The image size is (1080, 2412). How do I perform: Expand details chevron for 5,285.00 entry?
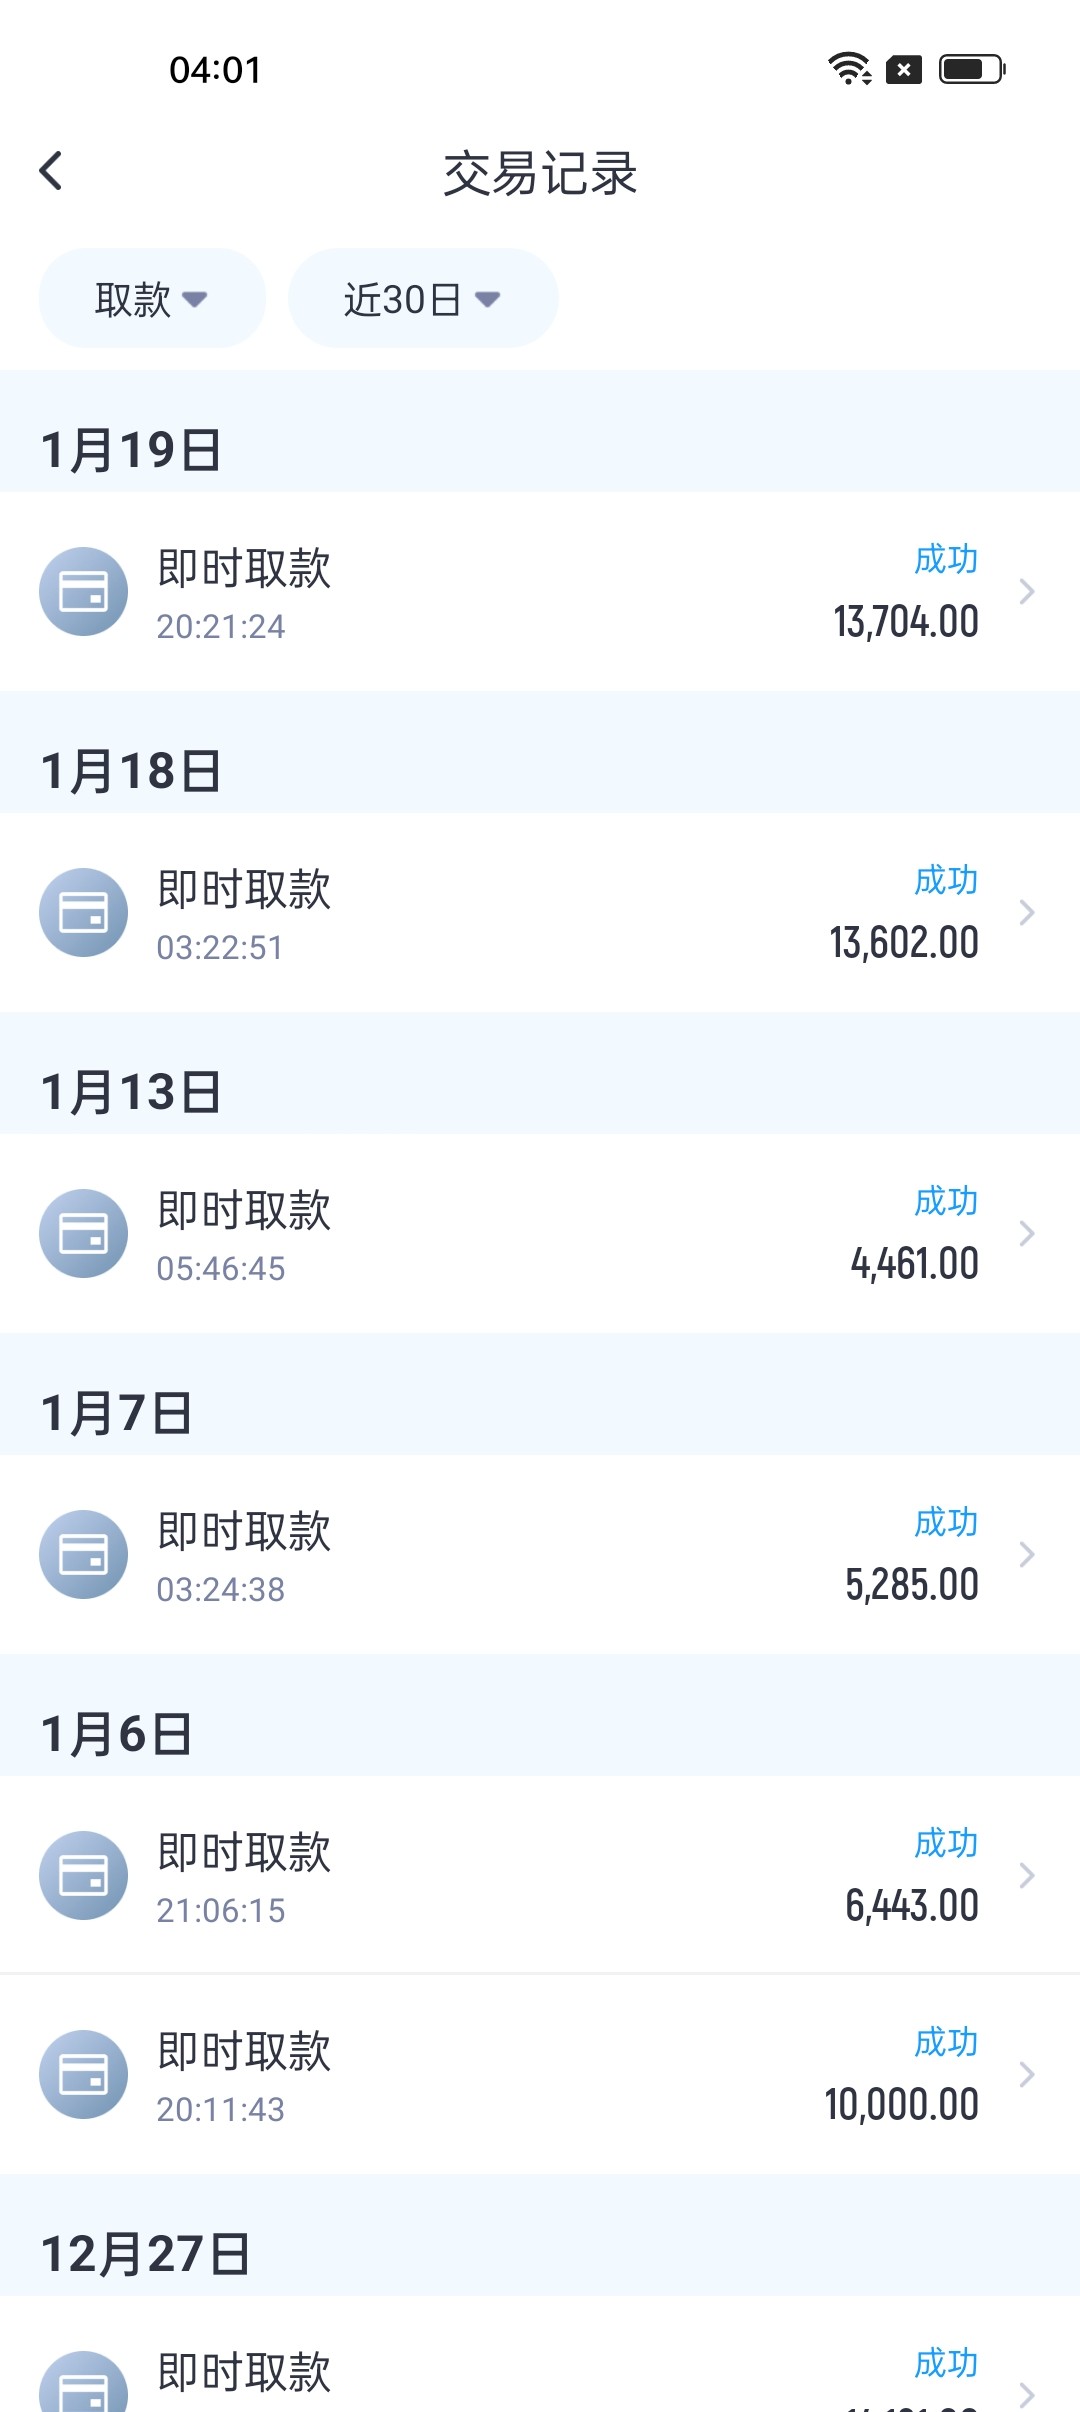click(1026, 1555)
